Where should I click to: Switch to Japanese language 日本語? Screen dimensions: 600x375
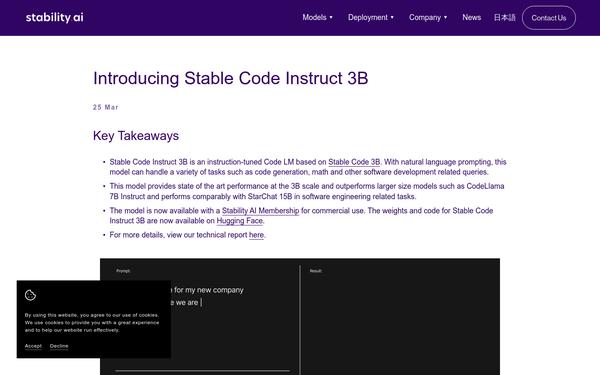(x=504, y=18)
